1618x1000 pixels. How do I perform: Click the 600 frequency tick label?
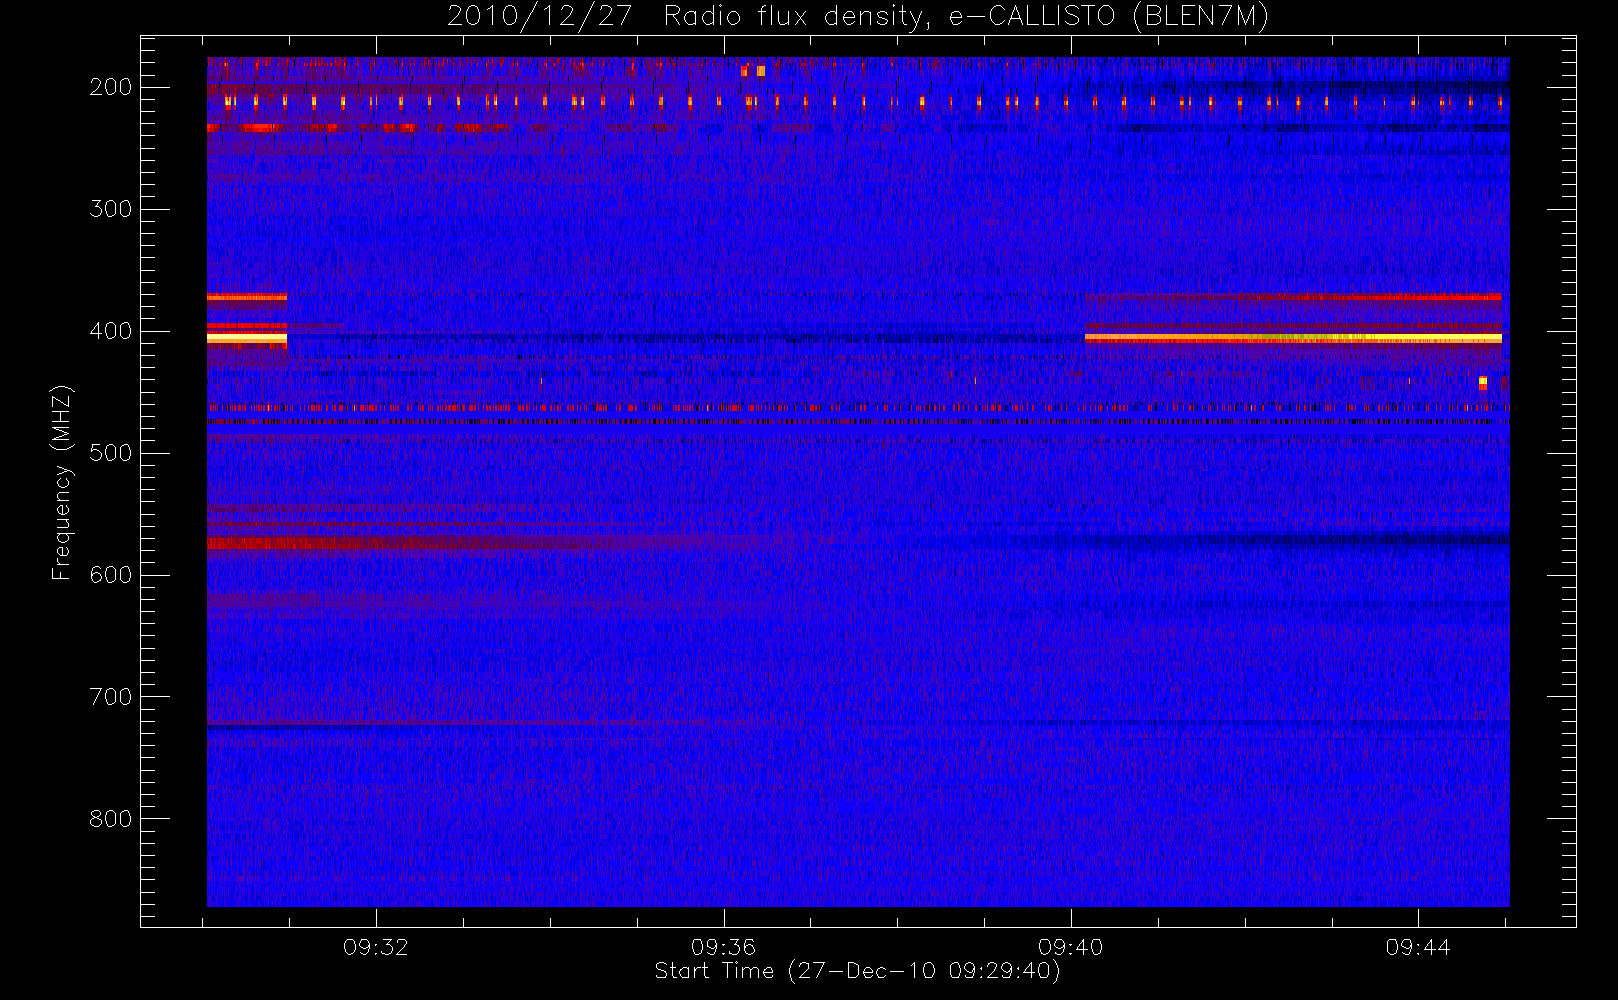(x=110, y=575)
